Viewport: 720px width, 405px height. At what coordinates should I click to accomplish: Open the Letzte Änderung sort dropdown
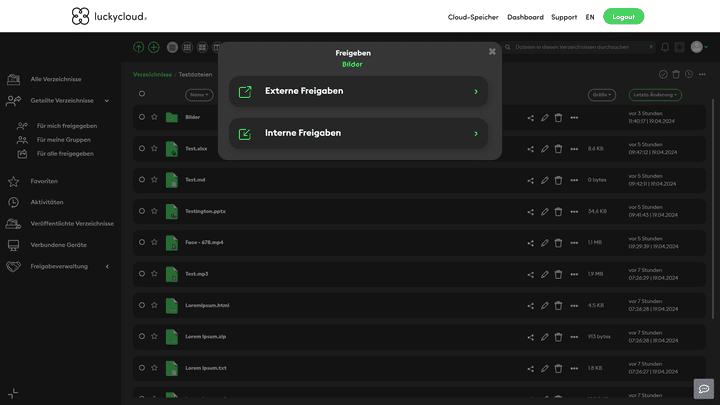(x=655, y=95)
